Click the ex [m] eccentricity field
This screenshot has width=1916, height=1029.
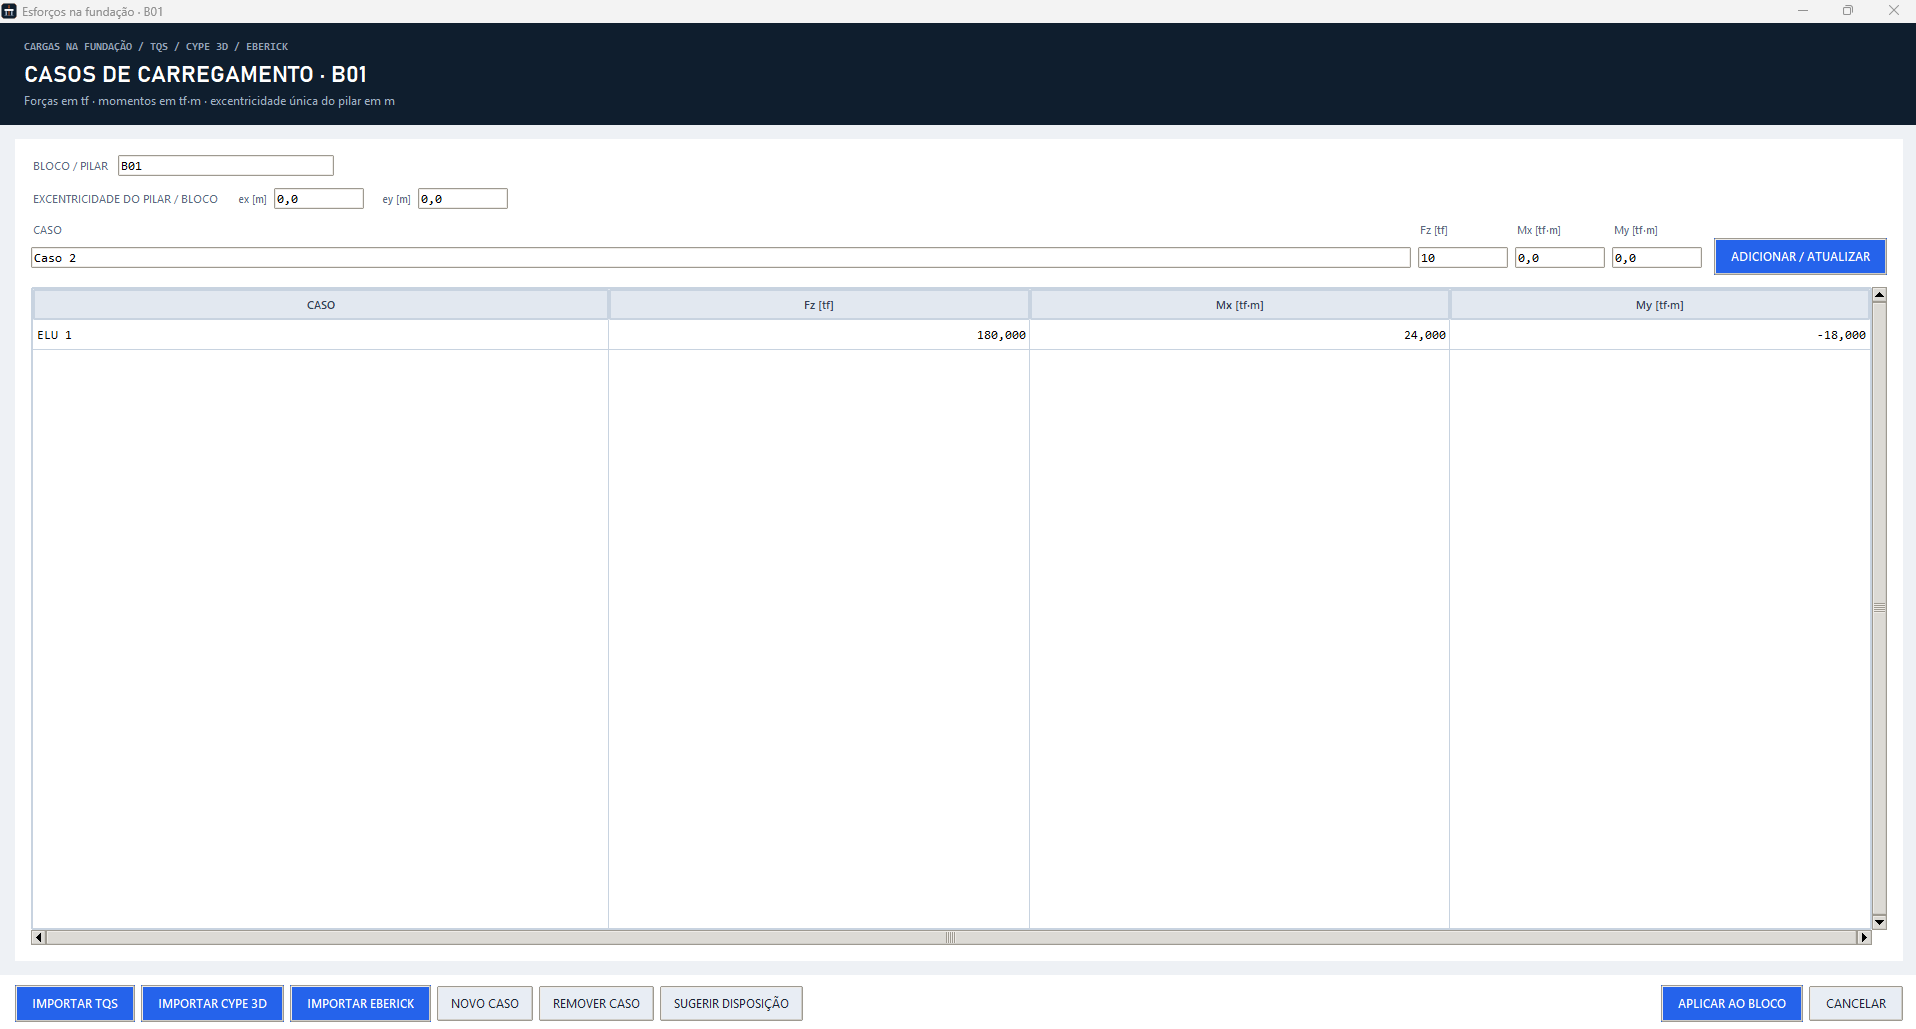pos(319,199)
